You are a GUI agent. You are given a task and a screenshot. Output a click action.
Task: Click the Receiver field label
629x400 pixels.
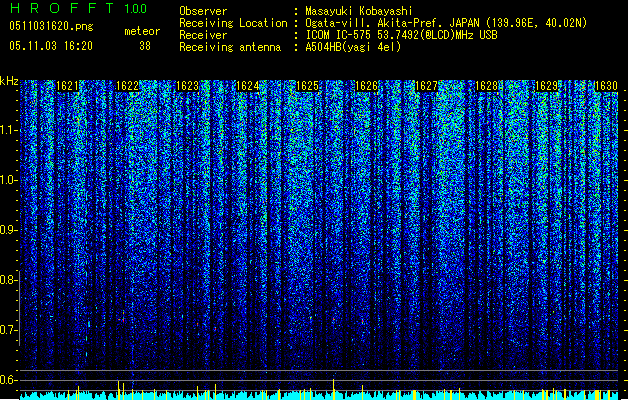pos(203,35)
